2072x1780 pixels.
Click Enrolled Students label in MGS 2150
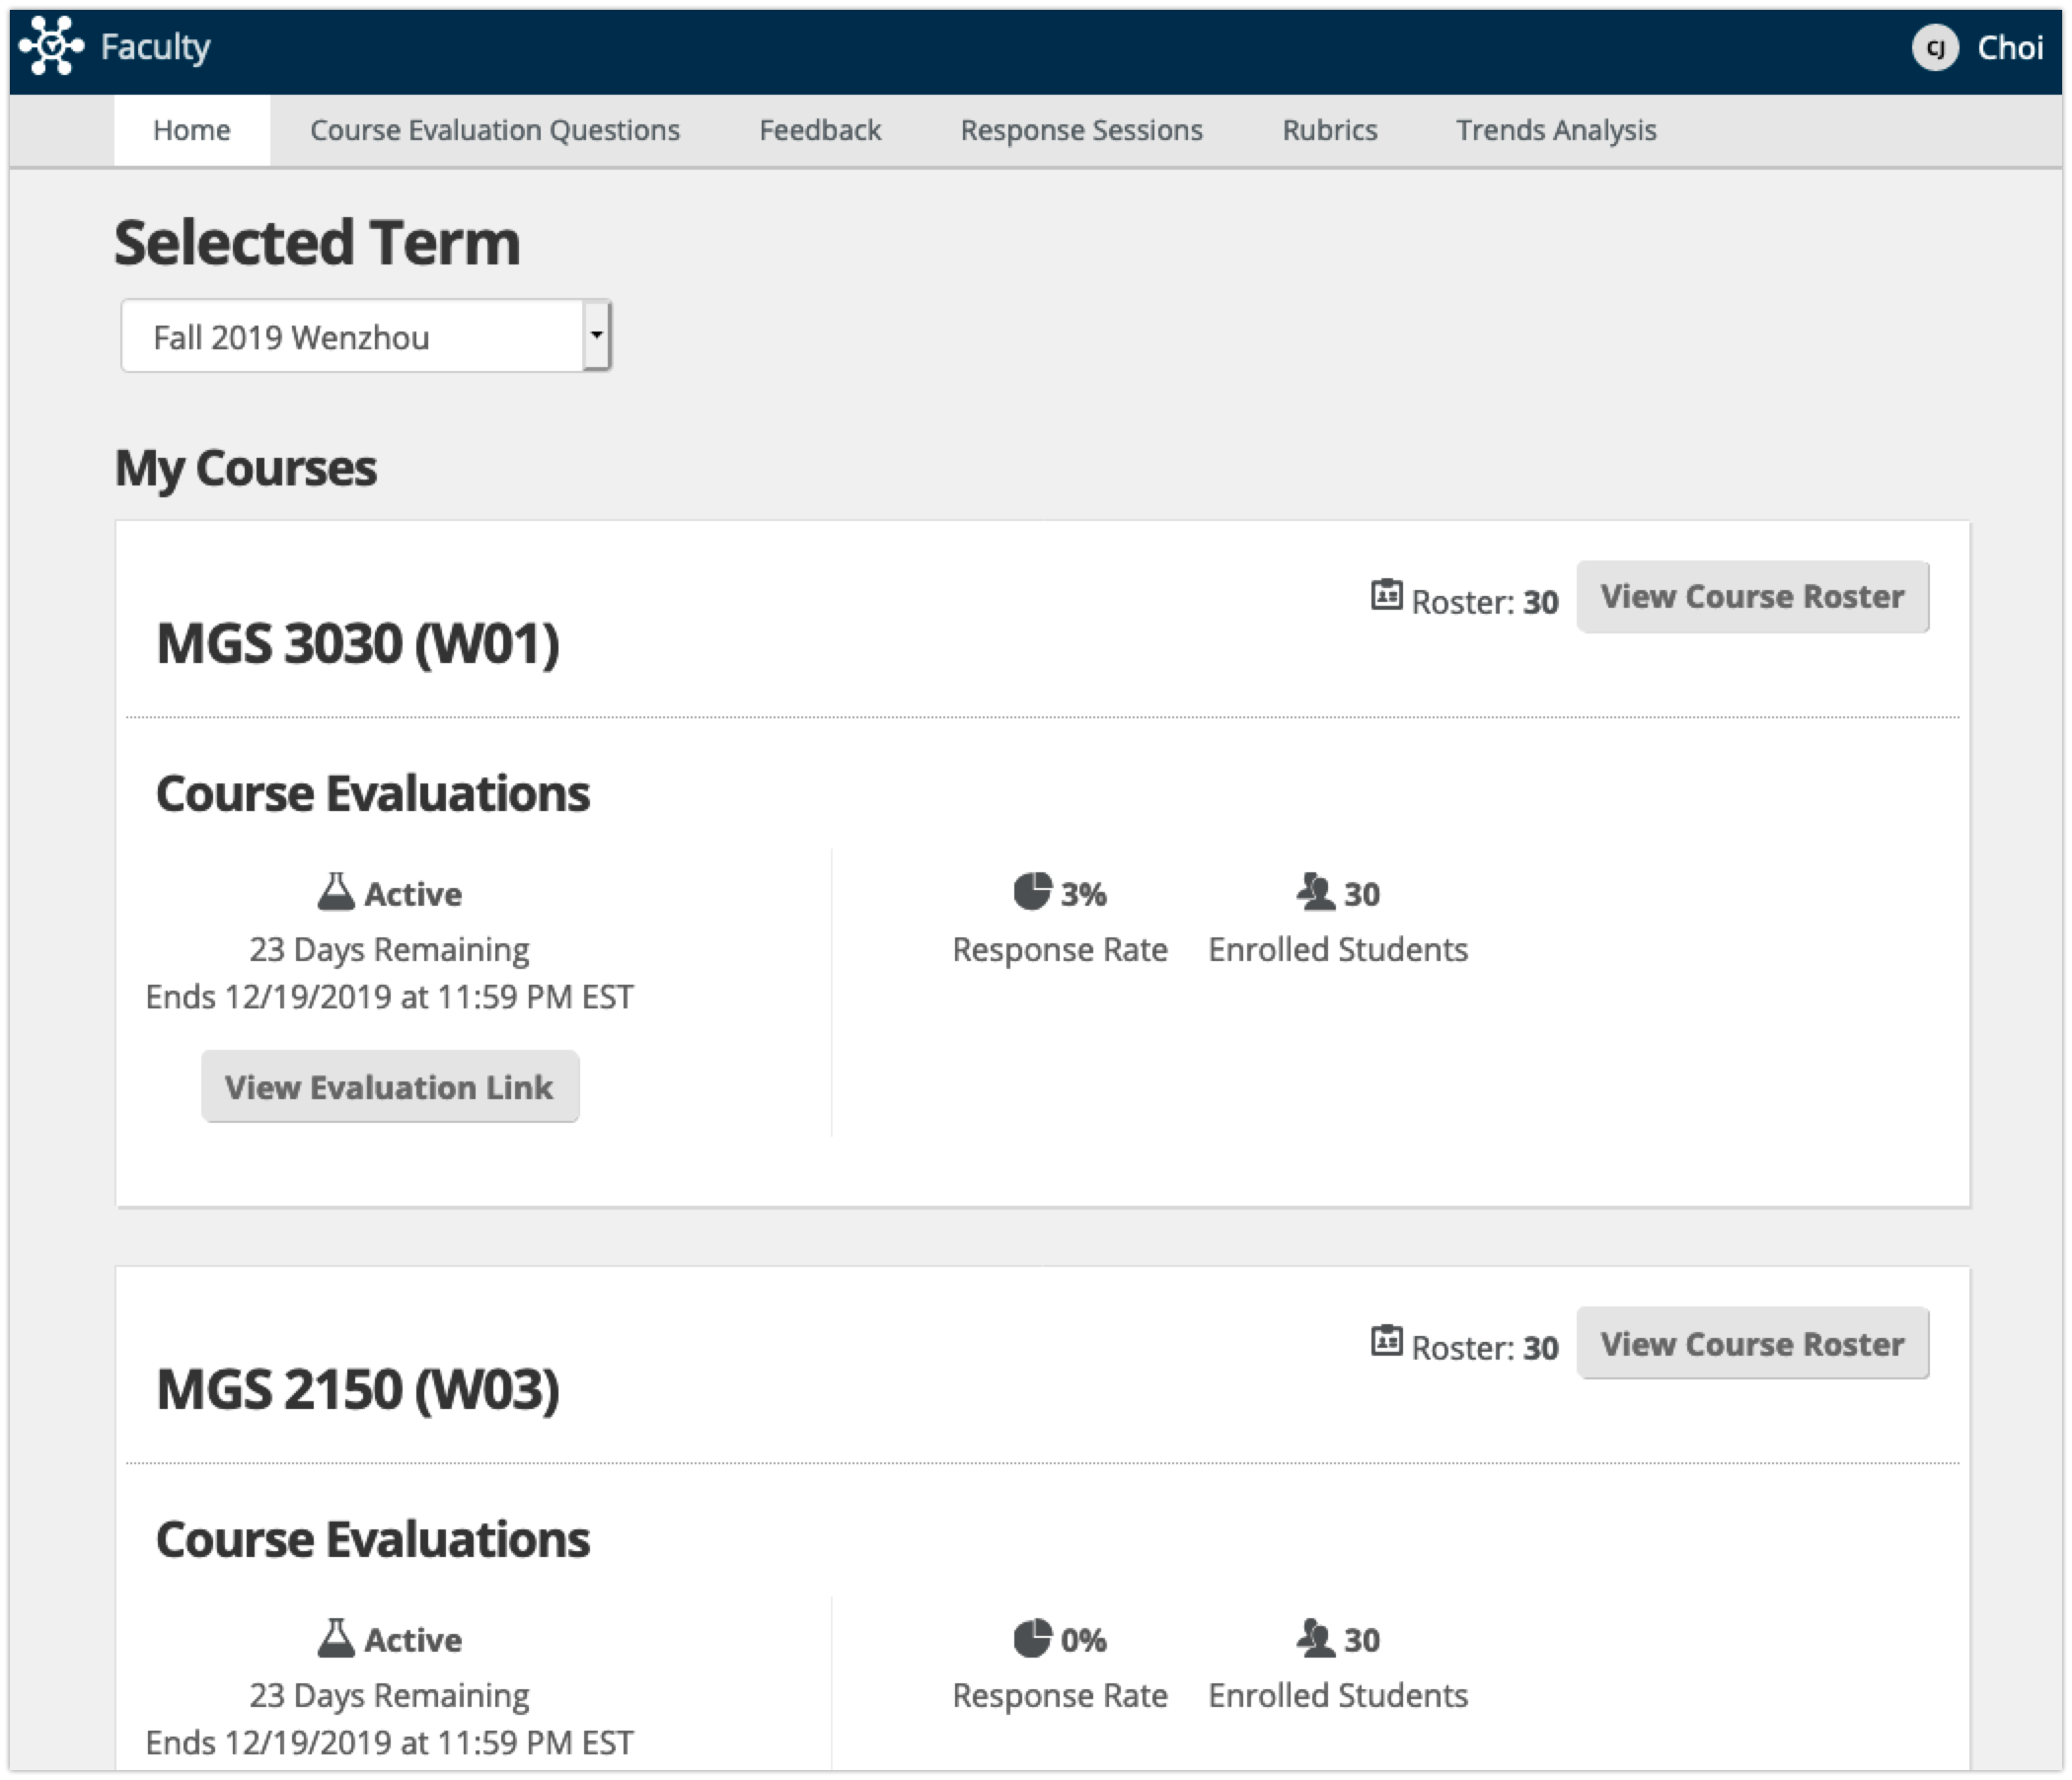(1338, 1695)
